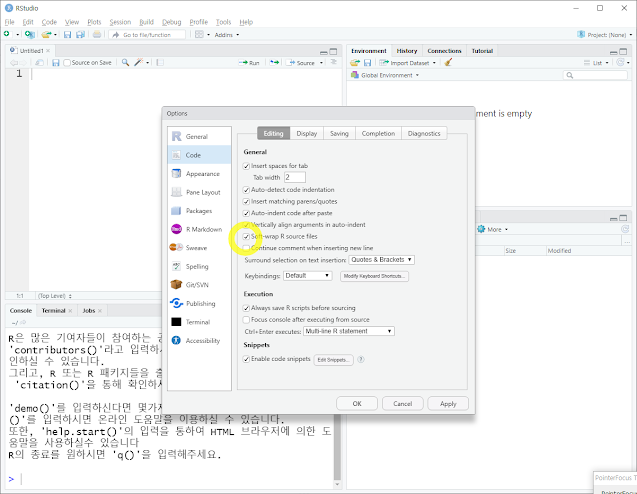The width and height of the screenshot is (637, 494).
Task: Open Pane Layout options
Action: click(x=199, y=192)
